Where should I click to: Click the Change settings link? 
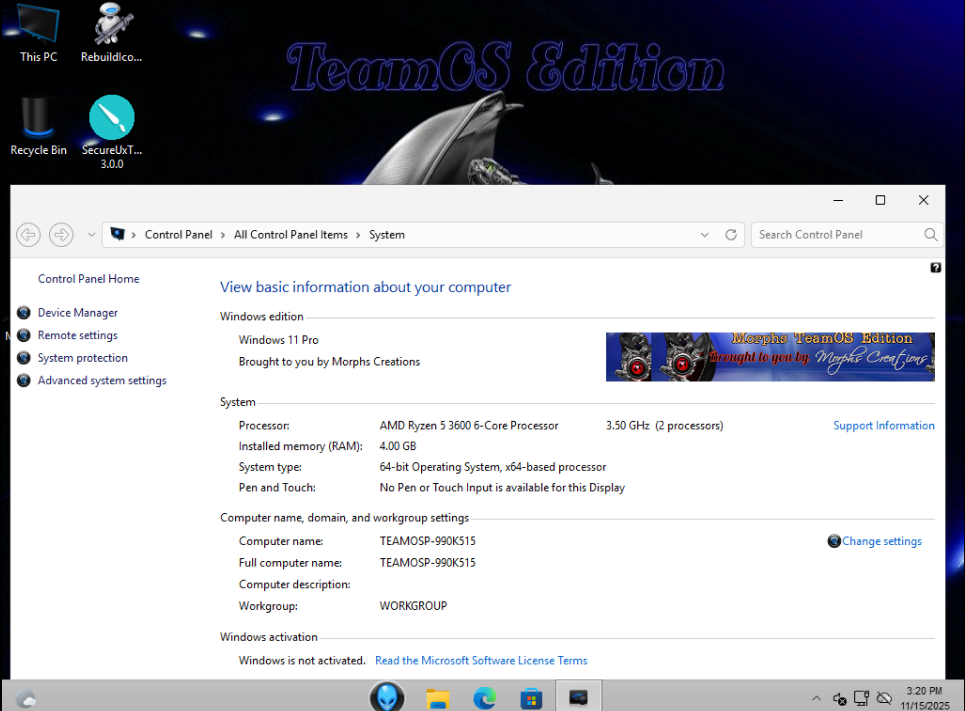(881, 541)
